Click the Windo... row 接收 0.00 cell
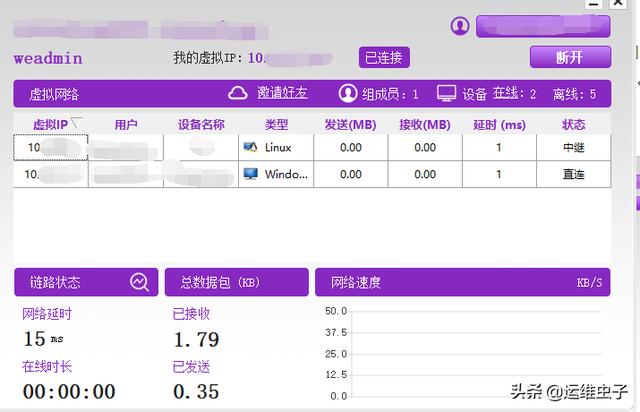Image resolution: width=640 pixels, height=412 pixels. pos(425,174)
